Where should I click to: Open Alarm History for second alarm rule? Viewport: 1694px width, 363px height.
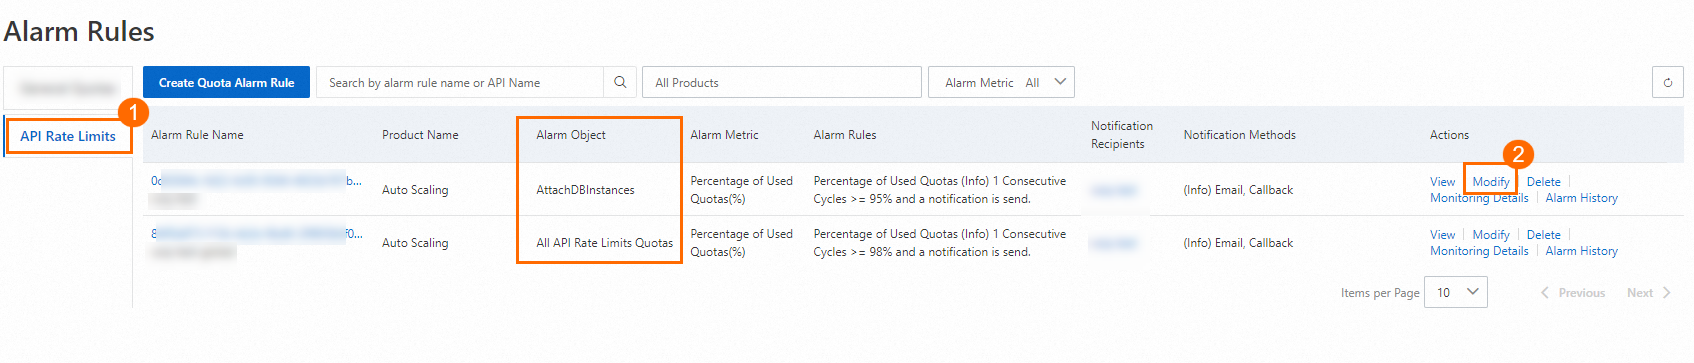click(x=1581, y=251)
